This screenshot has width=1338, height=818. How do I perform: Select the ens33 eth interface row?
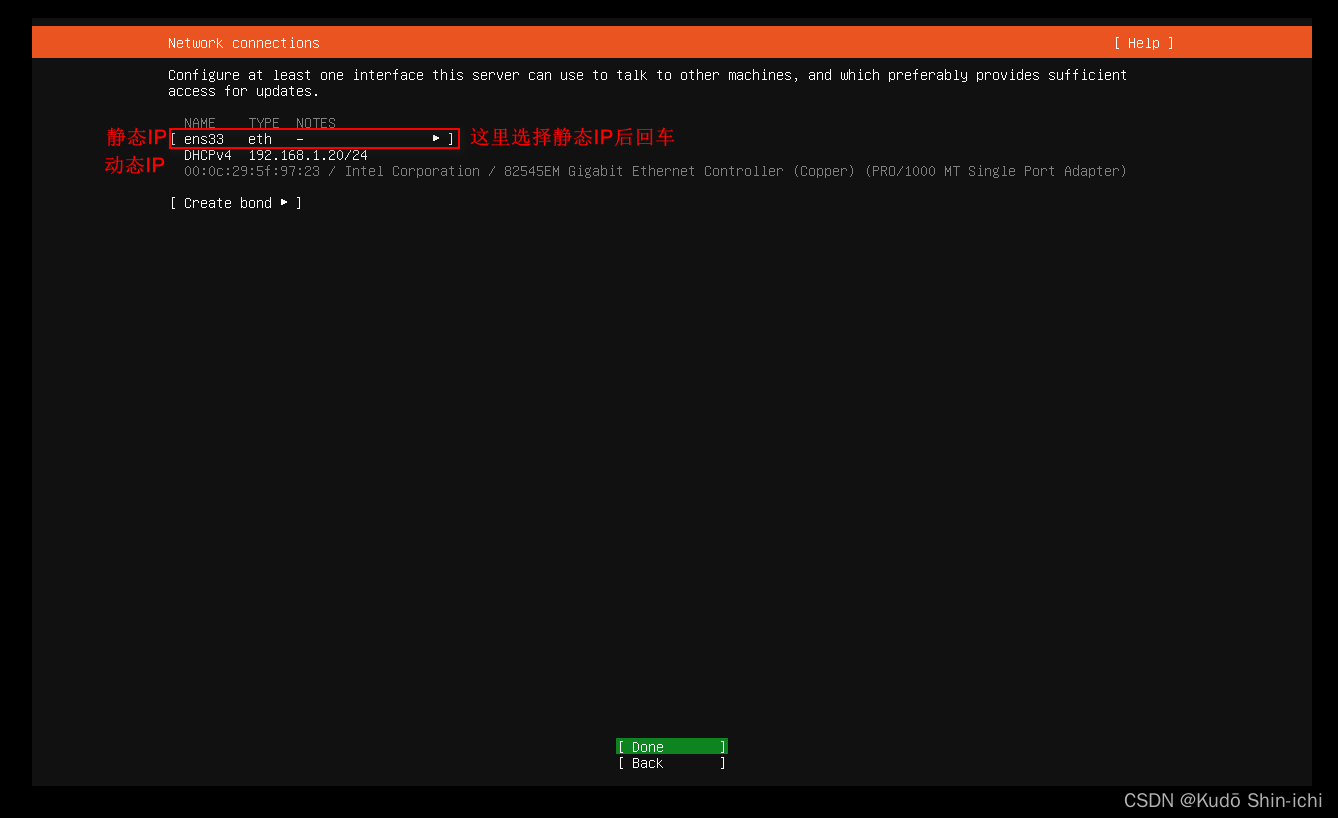pyautogui.click(x=313, y=139)
